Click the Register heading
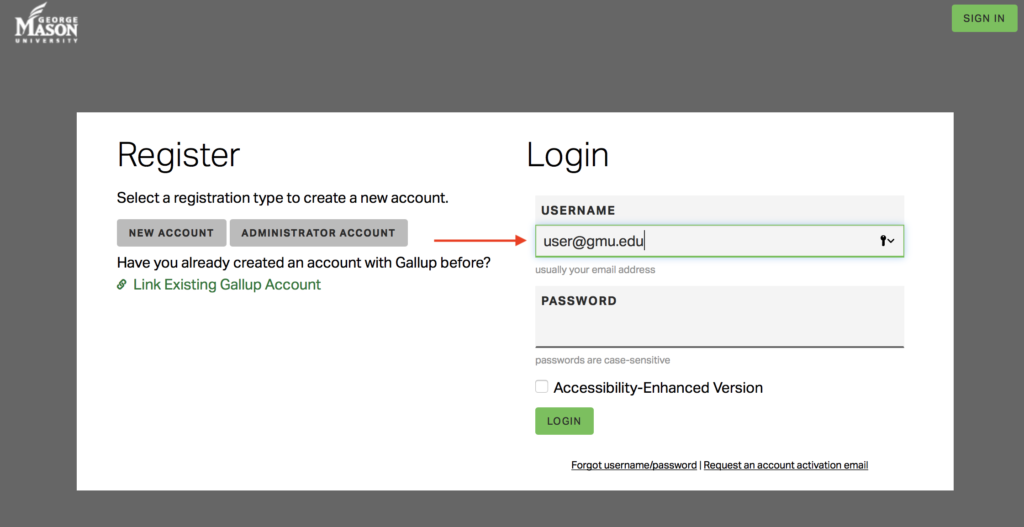1024x527 pixels. tap(178, 157)
